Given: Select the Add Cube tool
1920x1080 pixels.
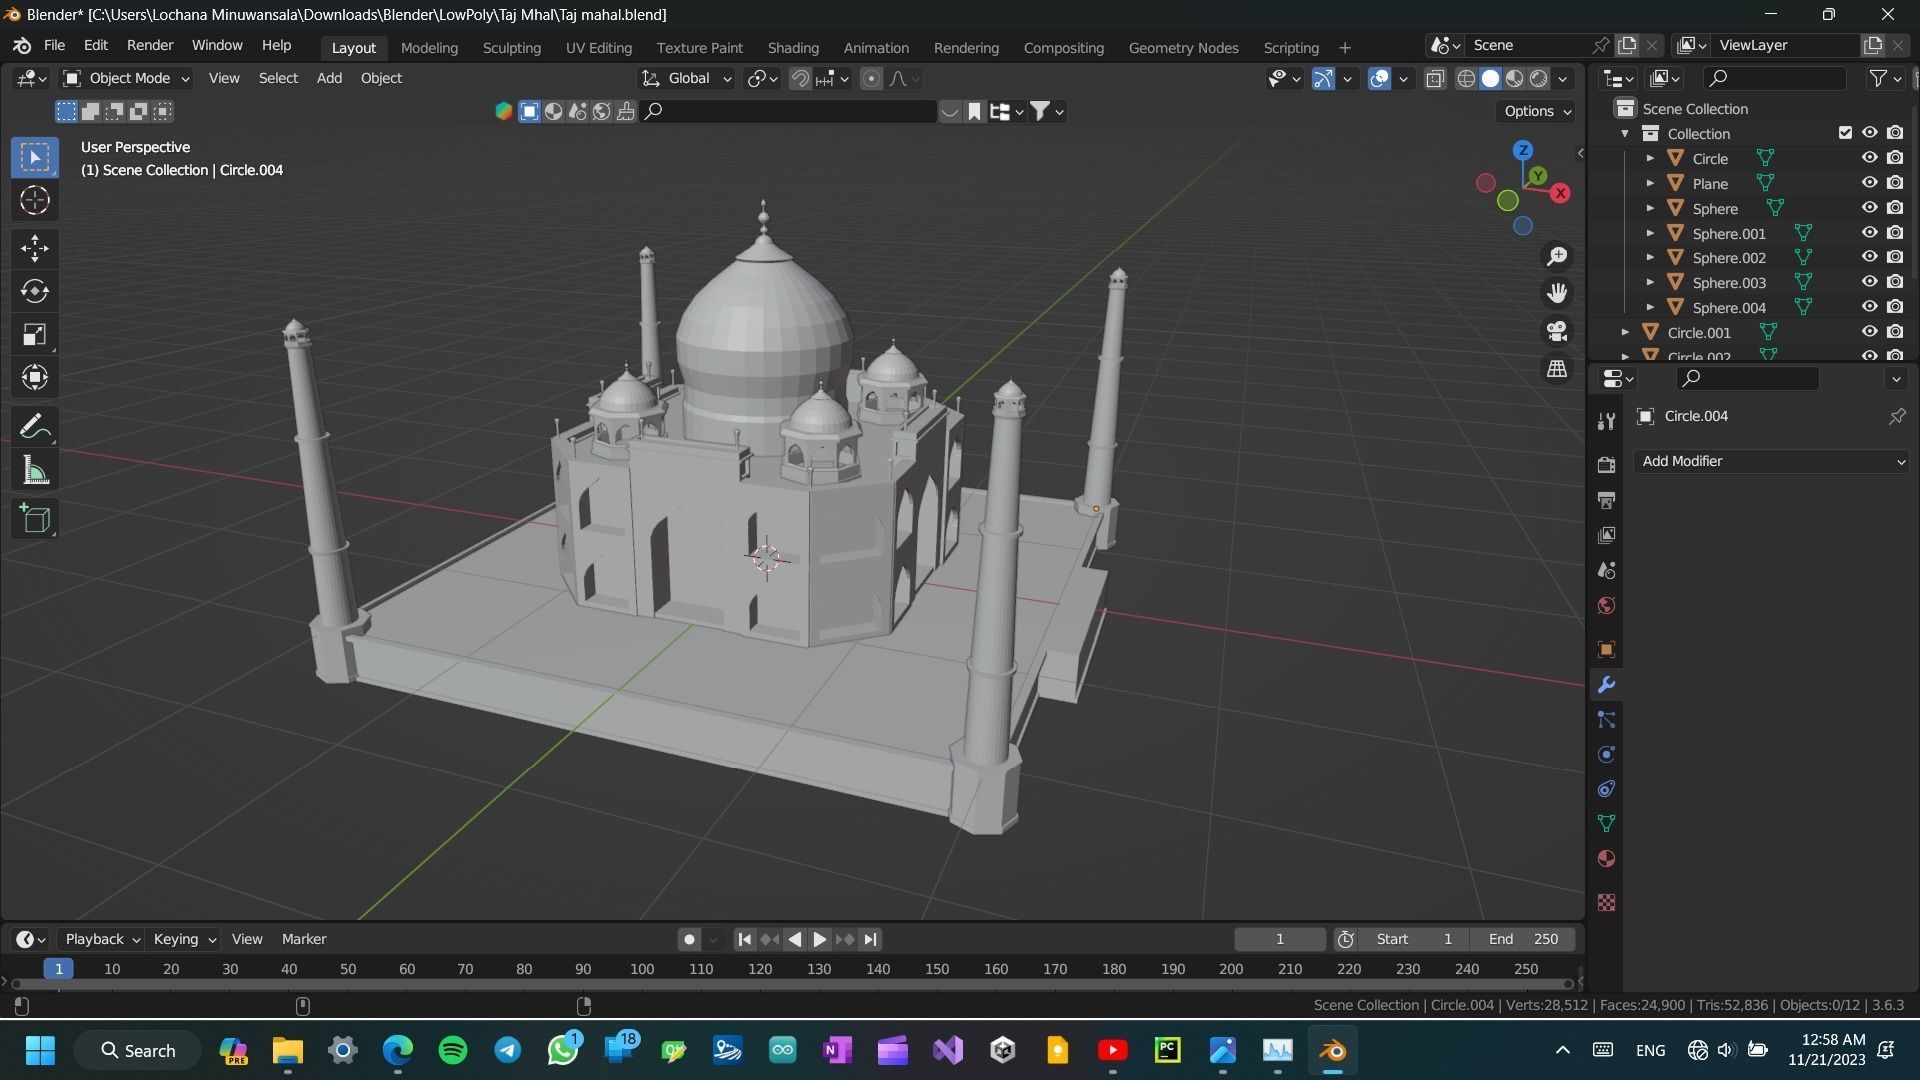Looking at the screenshot, I should pyautogui.click(x=35, y=519).
